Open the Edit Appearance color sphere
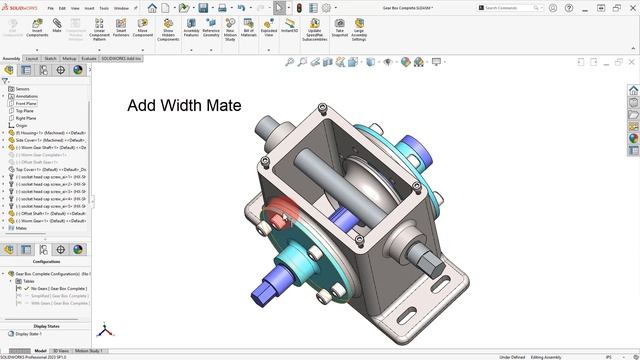The image size is (640, 360). (405, 62)
